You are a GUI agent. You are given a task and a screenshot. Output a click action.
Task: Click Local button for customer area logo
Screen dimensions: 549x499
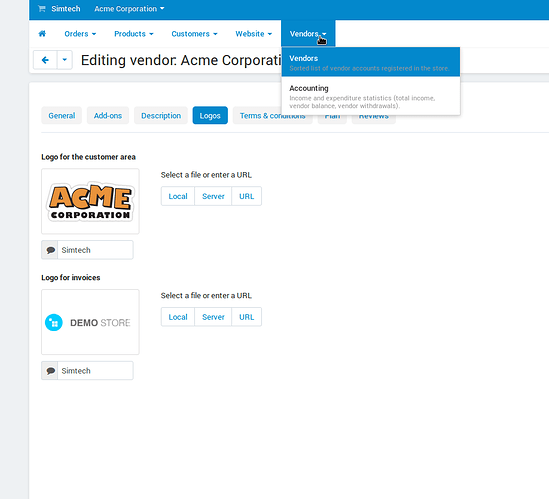(178, 196)
